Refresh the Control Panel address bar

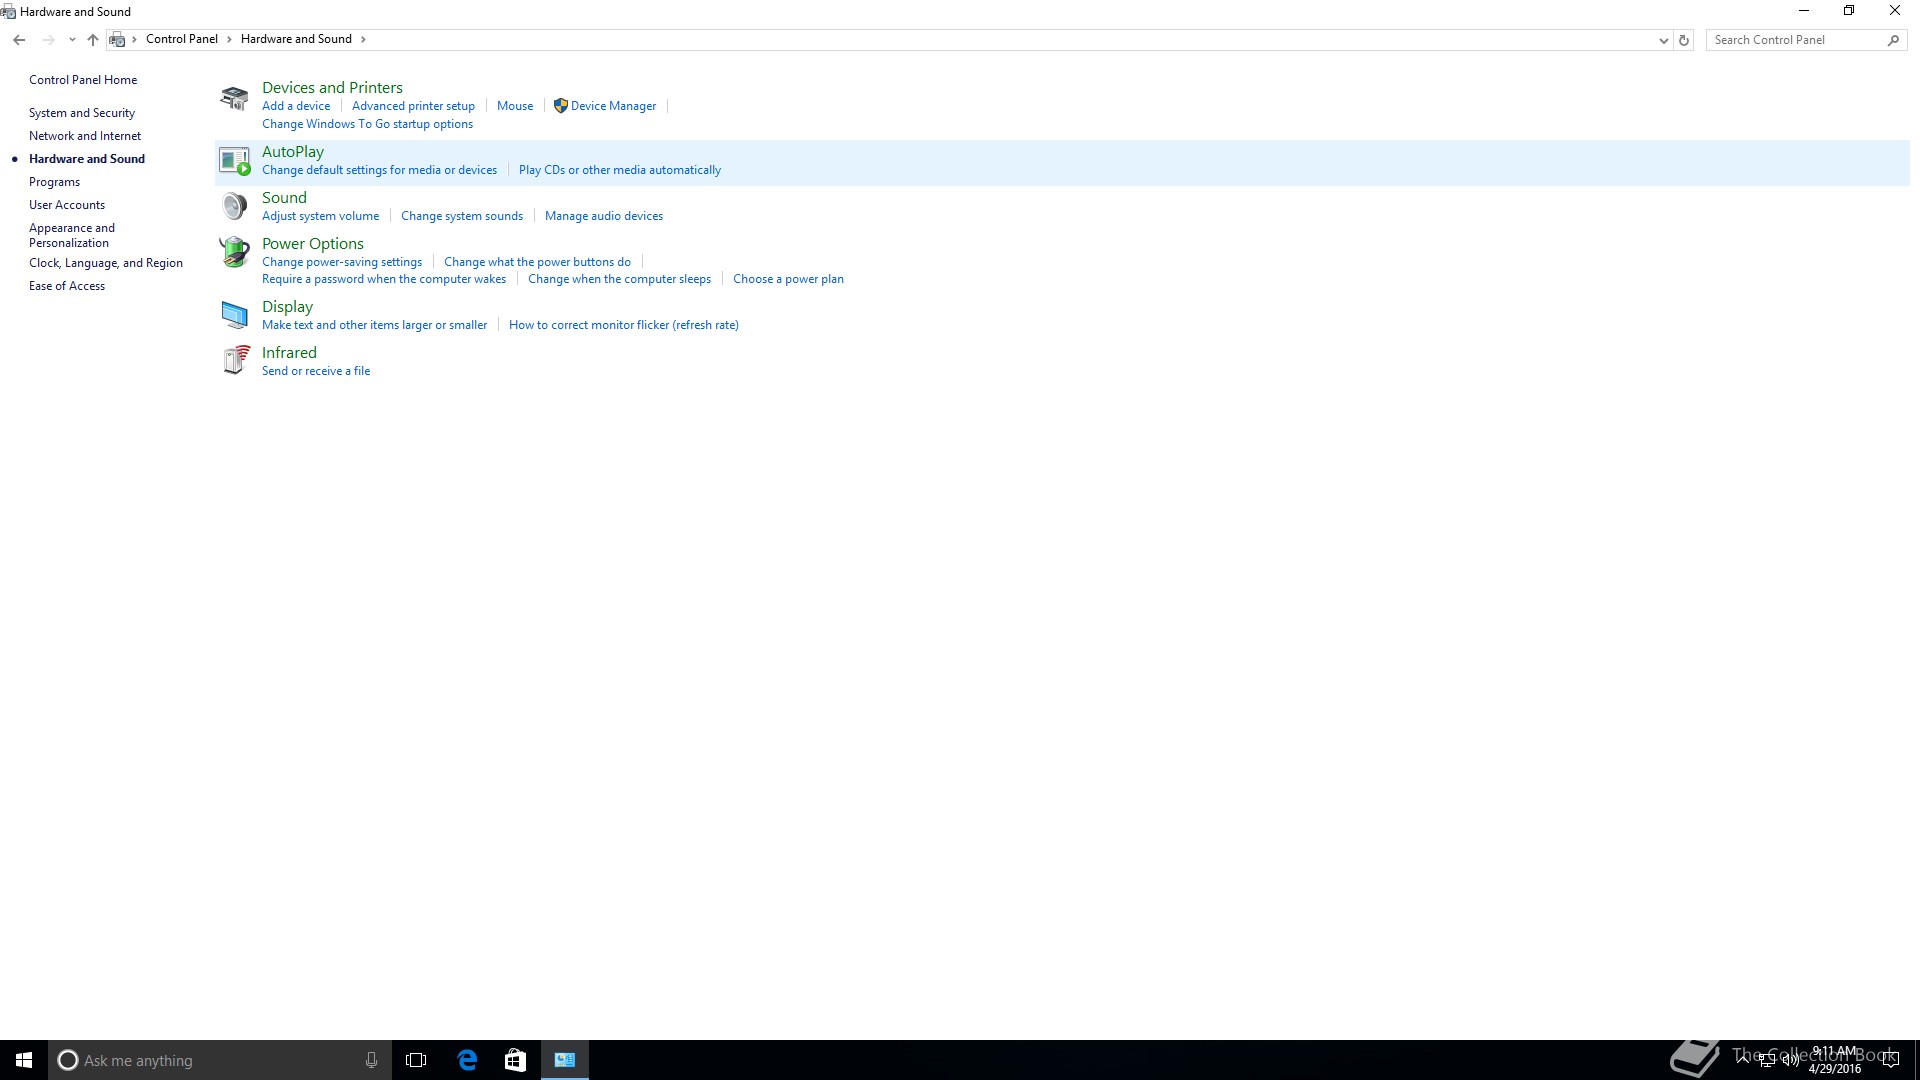pyautogui.click(x=1684, y=40)
